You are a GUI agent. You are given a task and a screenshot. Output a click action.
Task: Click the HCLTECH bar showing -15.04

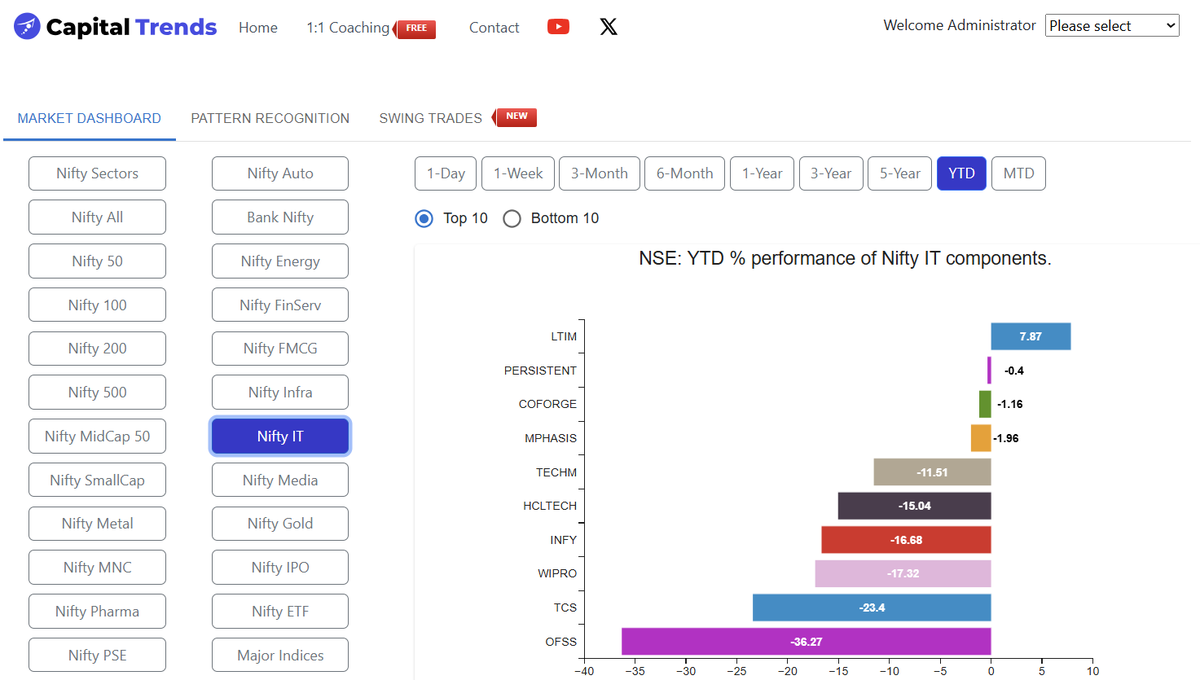pos(914,505)
